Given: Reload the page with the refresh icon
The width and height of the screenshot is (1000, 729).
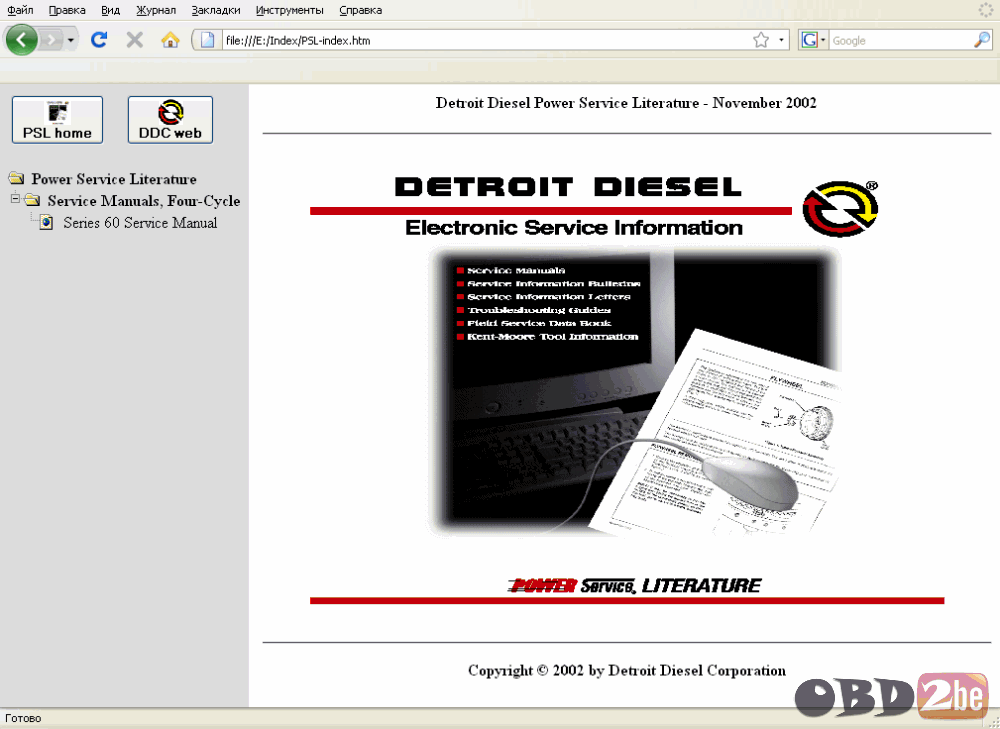Looking at the screenshot, I should pyautogui.click(x=98, y=40).
